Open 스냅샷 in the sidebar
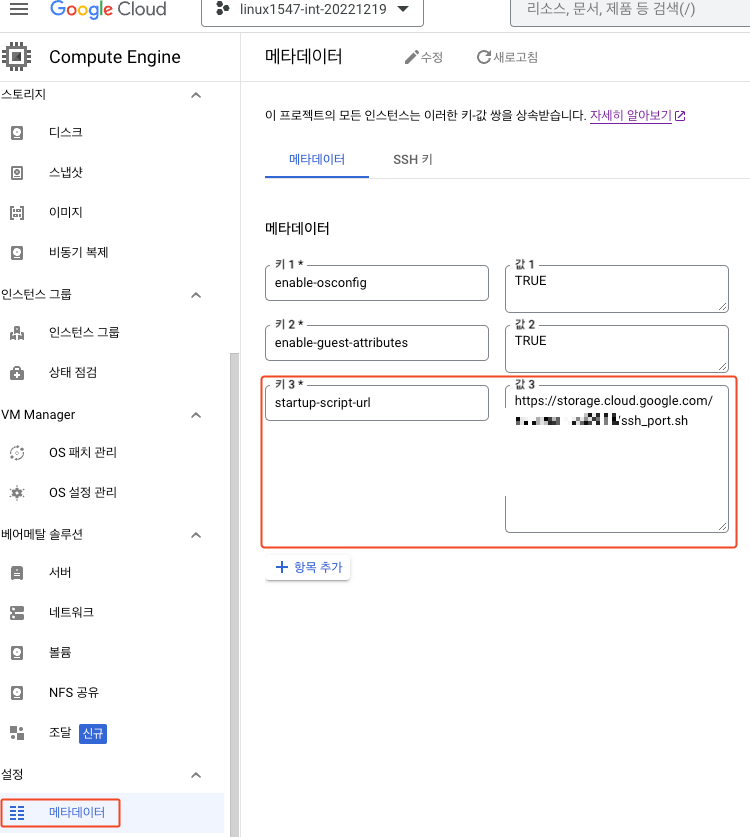Screen dimensions: 750x837 [x=66, y=172]
